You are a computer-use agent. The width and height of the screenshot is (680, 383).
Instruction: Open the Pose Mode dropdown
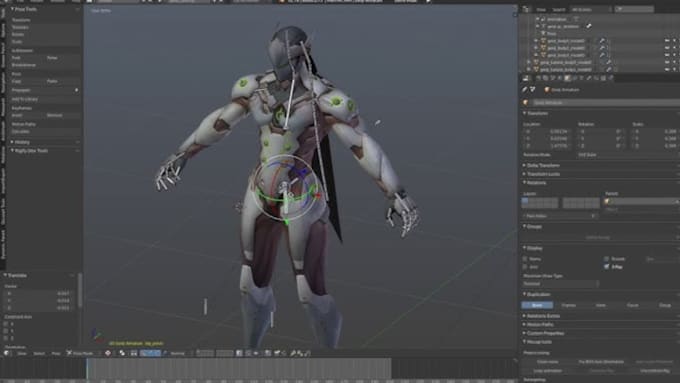(82, 353)
